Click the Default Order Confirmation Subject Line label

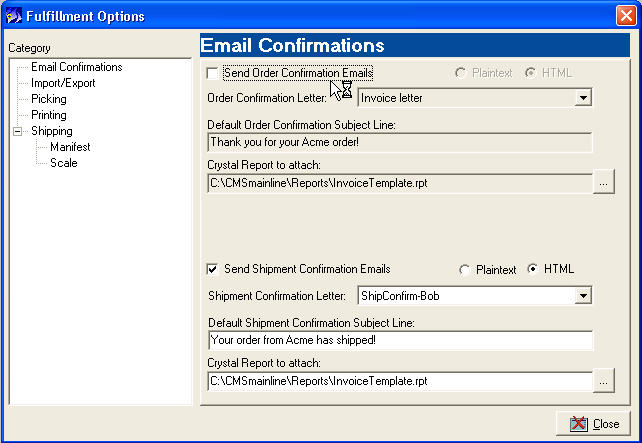click(301, 125)
